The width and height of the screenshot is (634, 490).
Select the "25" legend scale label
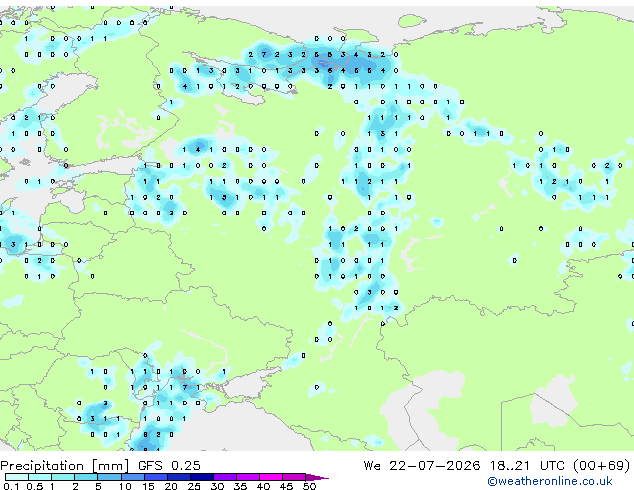194,486
